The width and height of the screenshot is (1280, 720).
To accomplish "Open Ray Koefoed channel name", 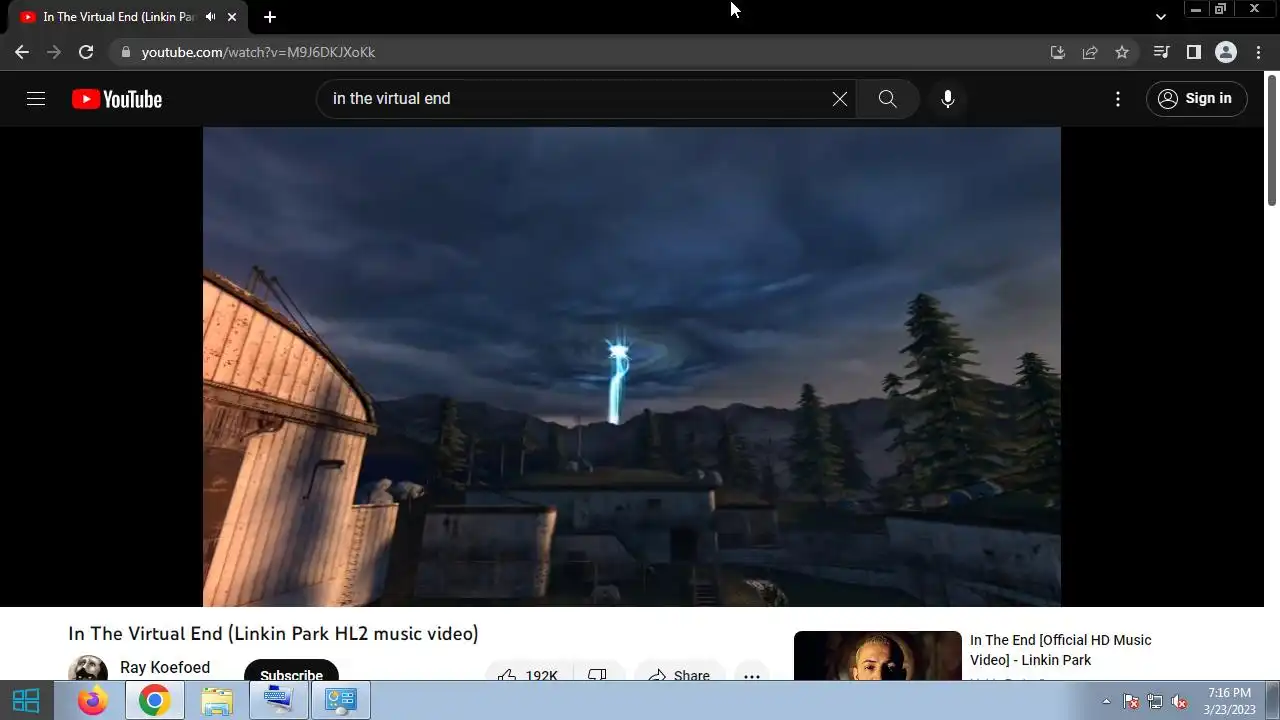I will tap(165, 667).
